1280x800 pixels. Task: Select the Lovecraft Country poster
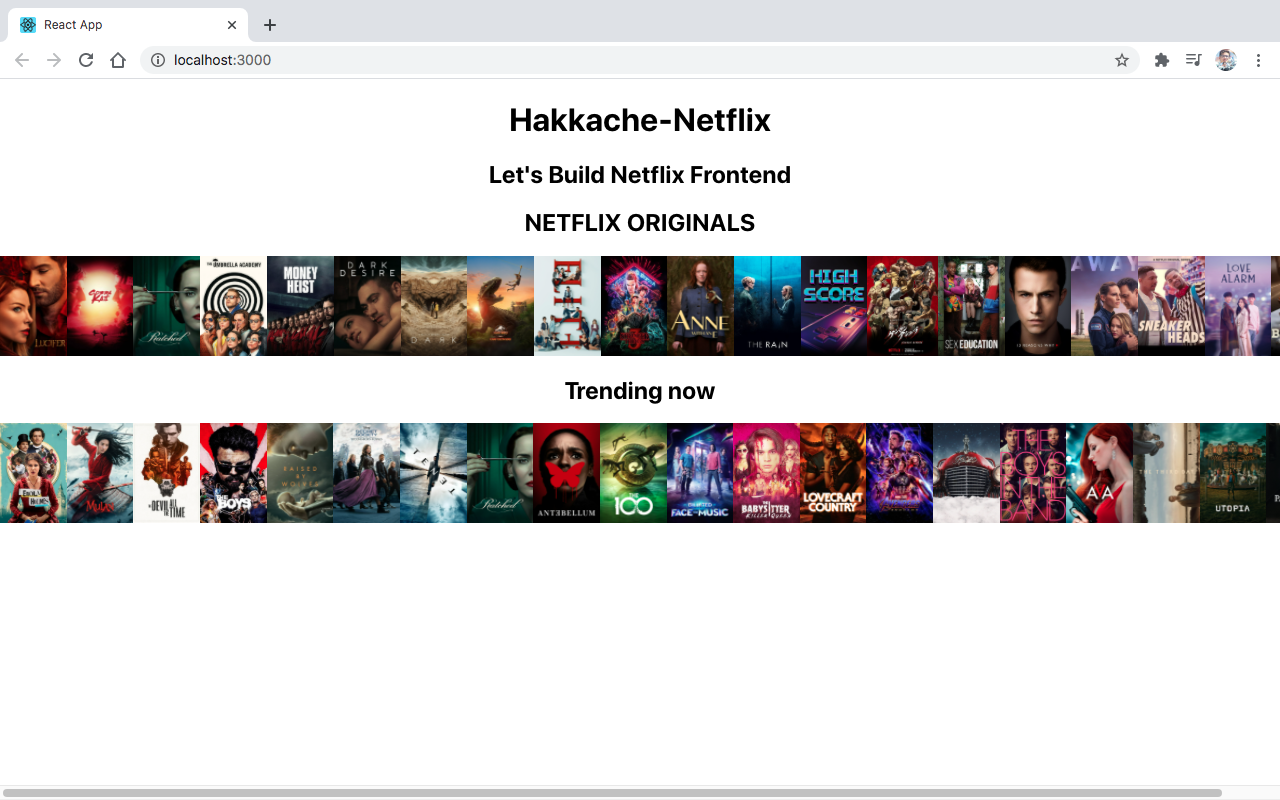point(833,473)
